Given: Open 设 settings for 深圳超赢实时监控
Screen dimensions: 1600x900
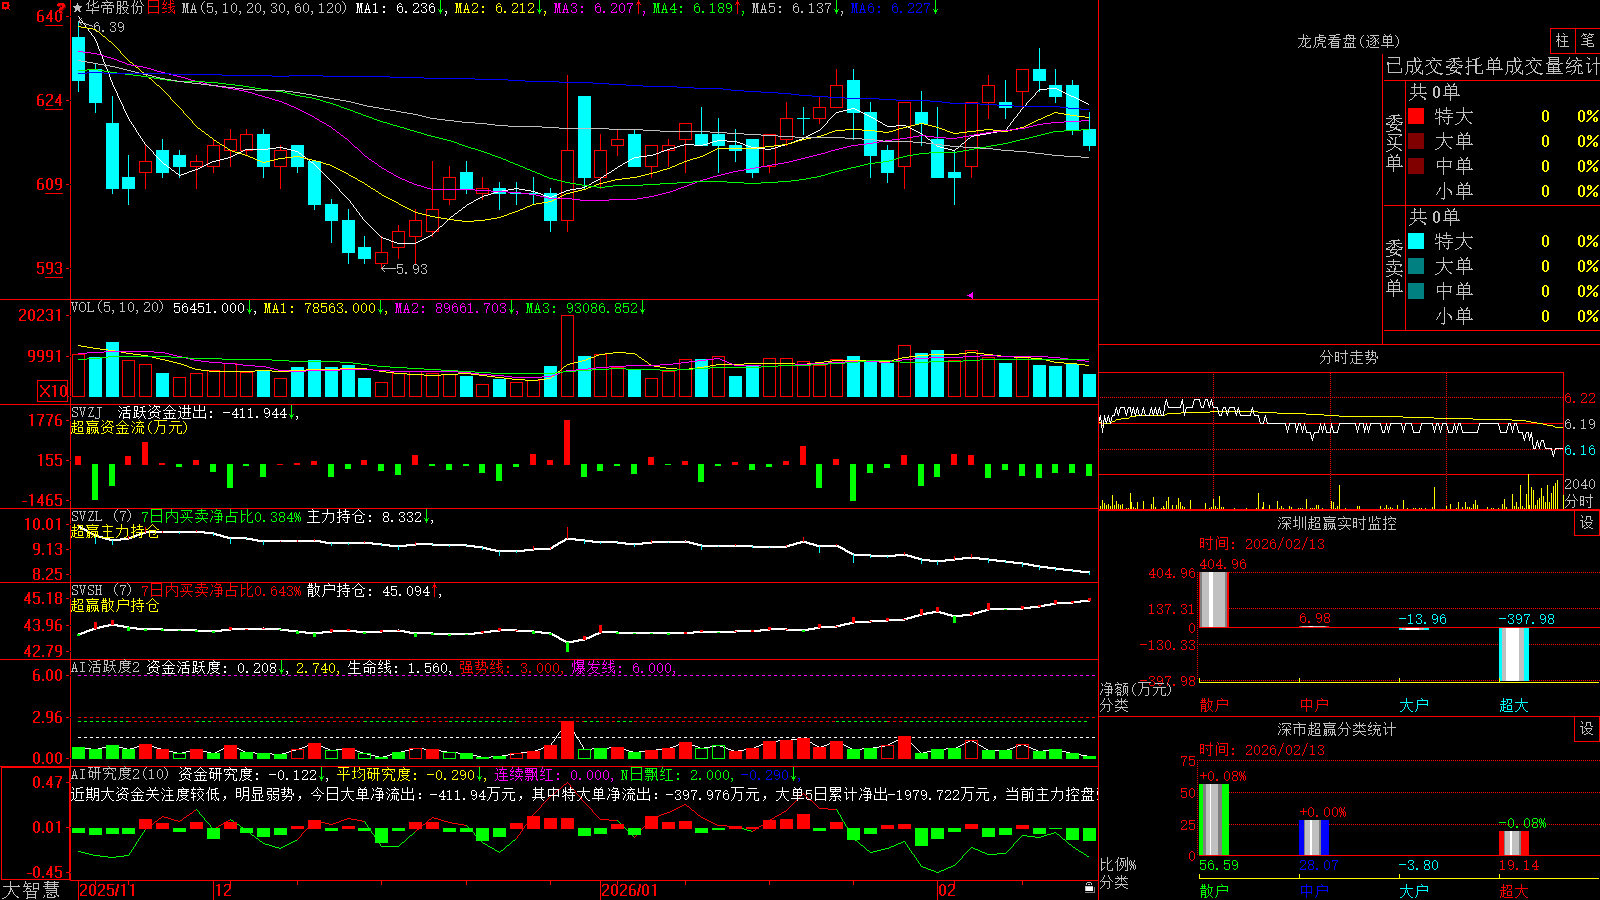Looking at the screenshot, I should coord(1587,523).
